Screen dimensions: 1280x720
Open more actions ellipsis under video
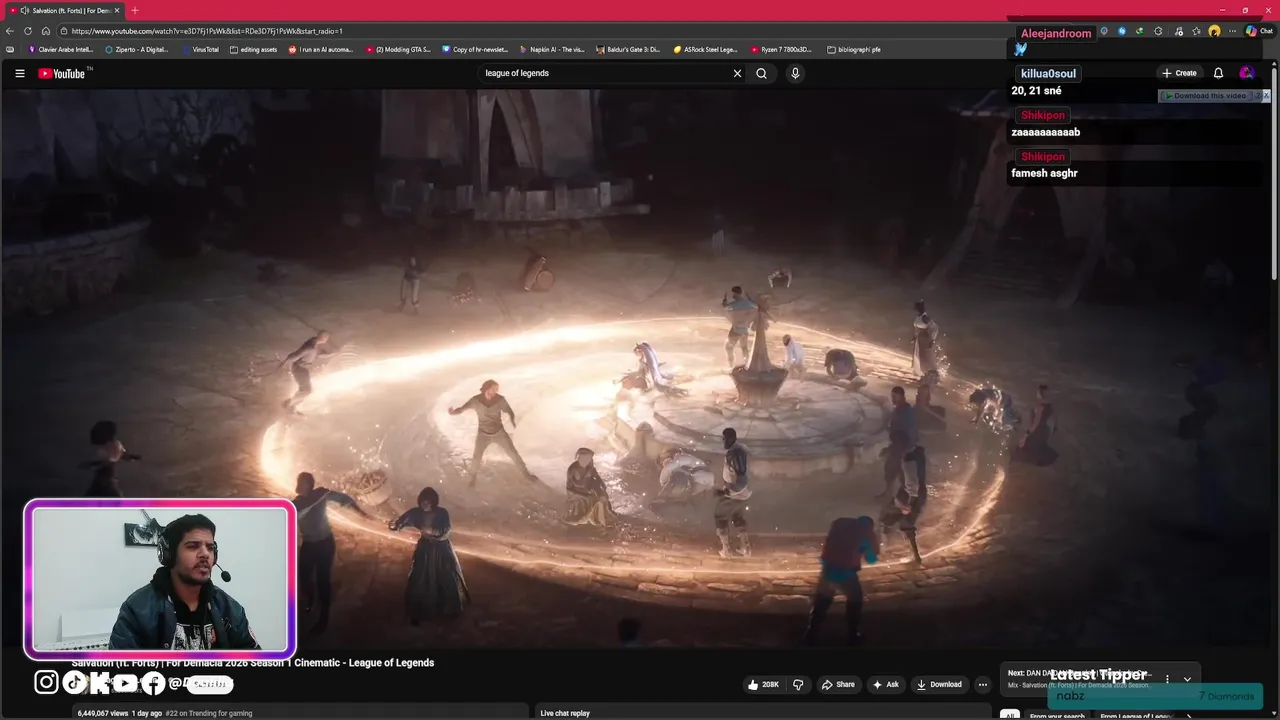pyautogui.click(x=982, y=684)
